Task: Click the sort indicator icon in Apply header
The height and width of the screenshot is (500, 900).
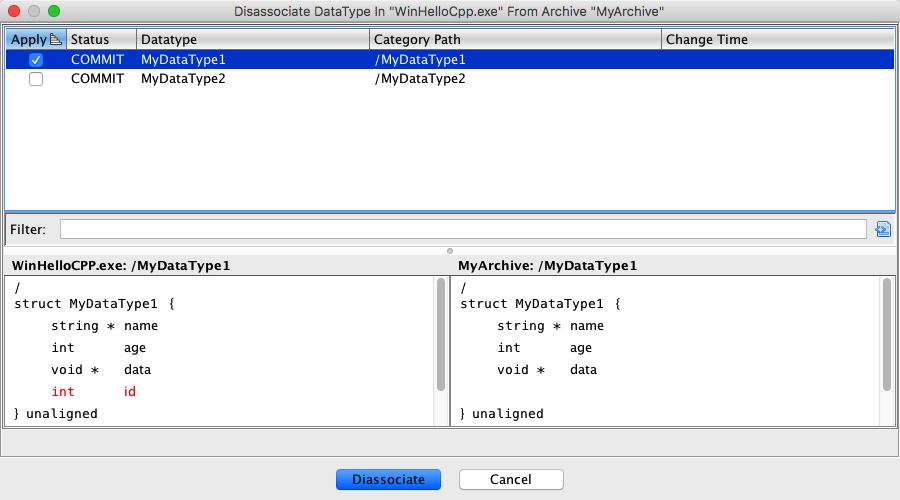Action: pyautogui.click(x=56, y=39)
